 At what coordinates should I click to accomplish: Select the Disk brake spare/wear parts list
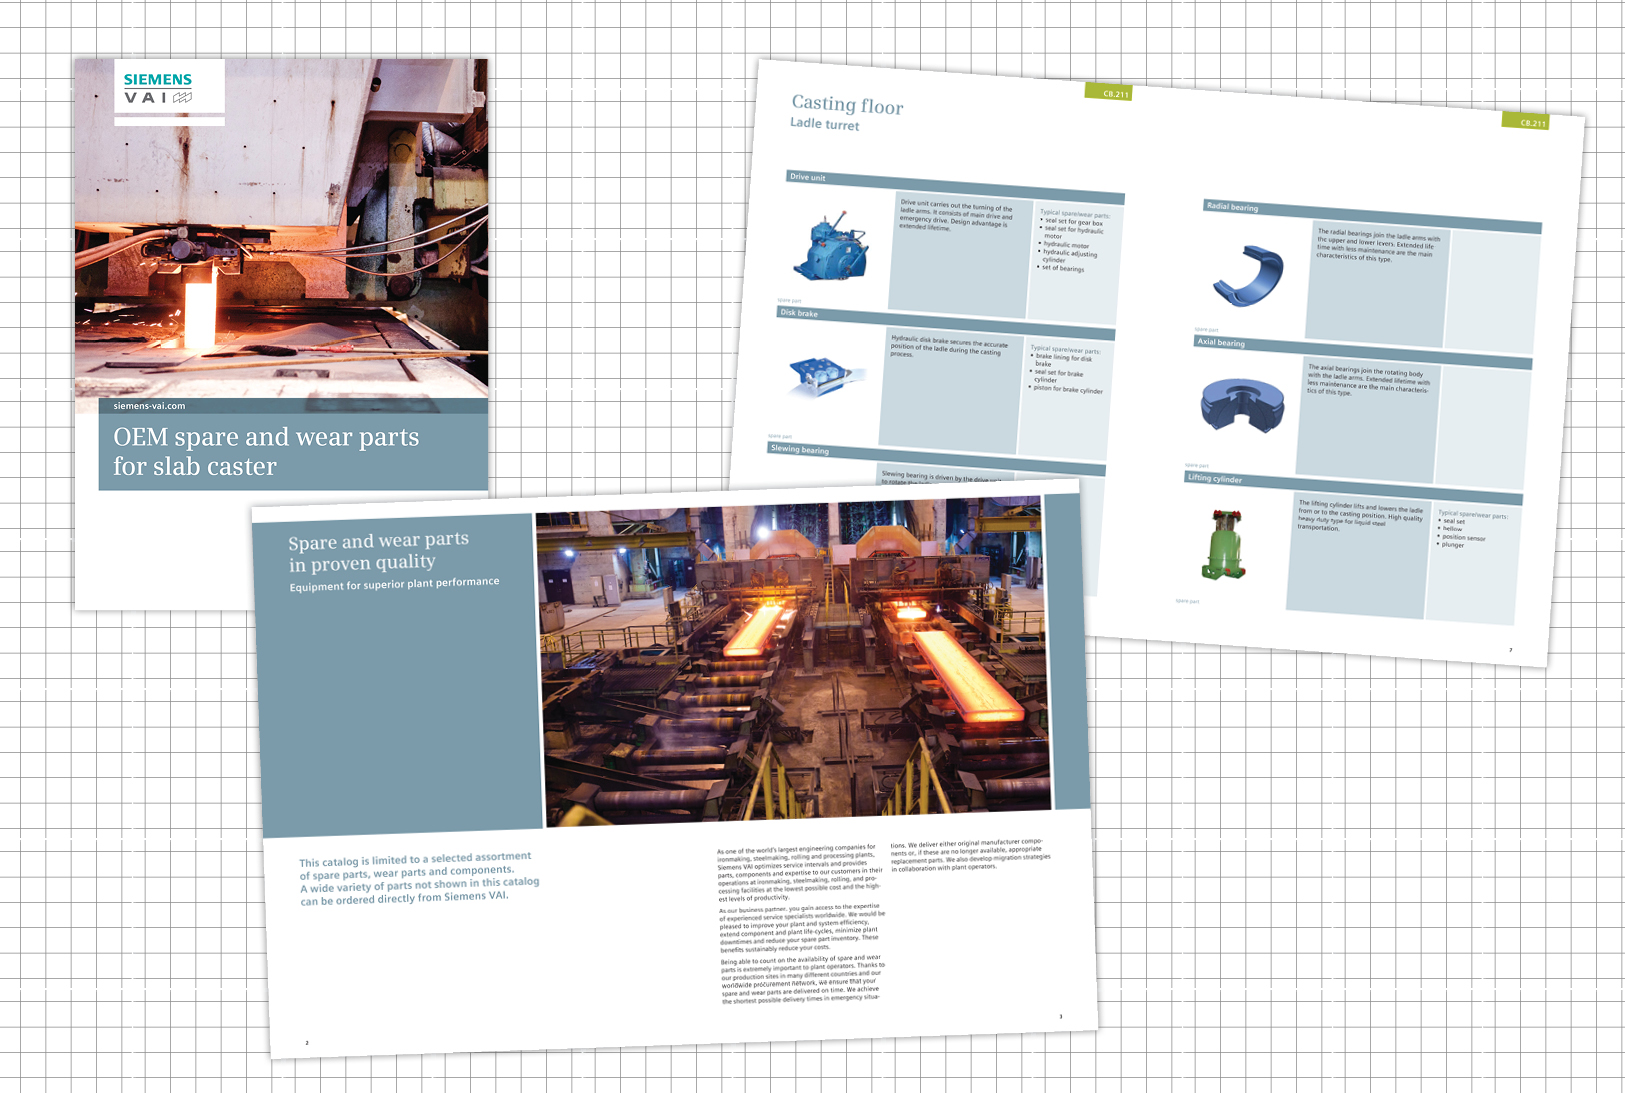(x=1066, y=368)
